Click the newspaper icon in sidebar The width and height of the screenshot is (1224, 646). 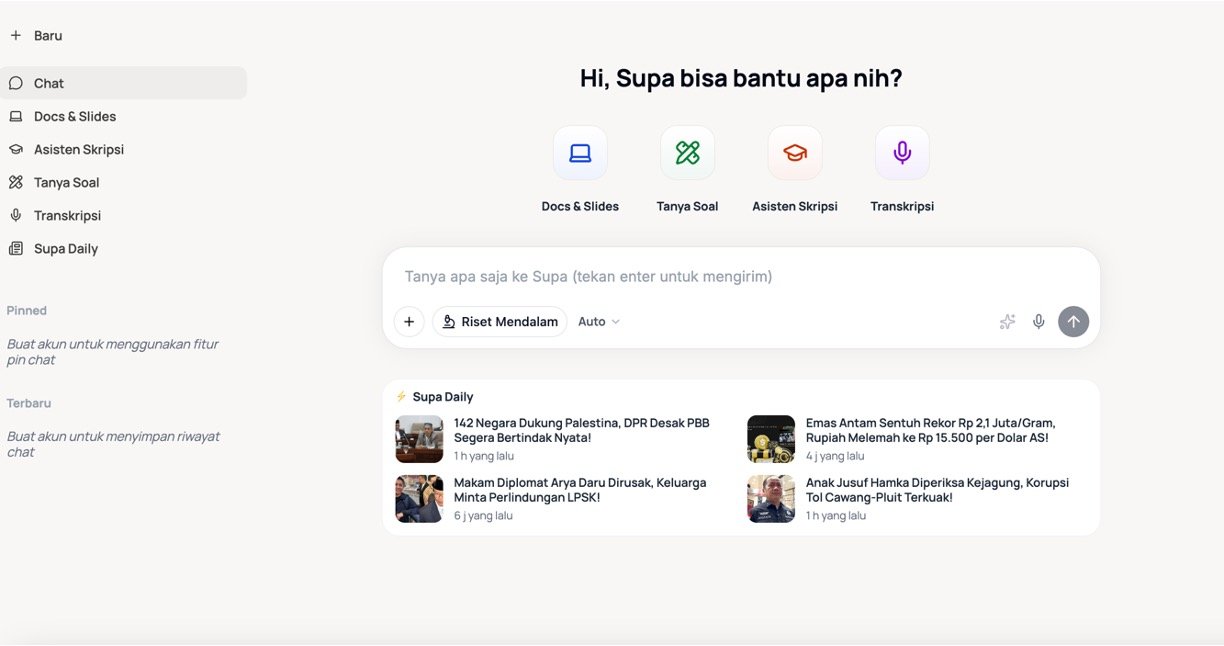pos(15,248)
